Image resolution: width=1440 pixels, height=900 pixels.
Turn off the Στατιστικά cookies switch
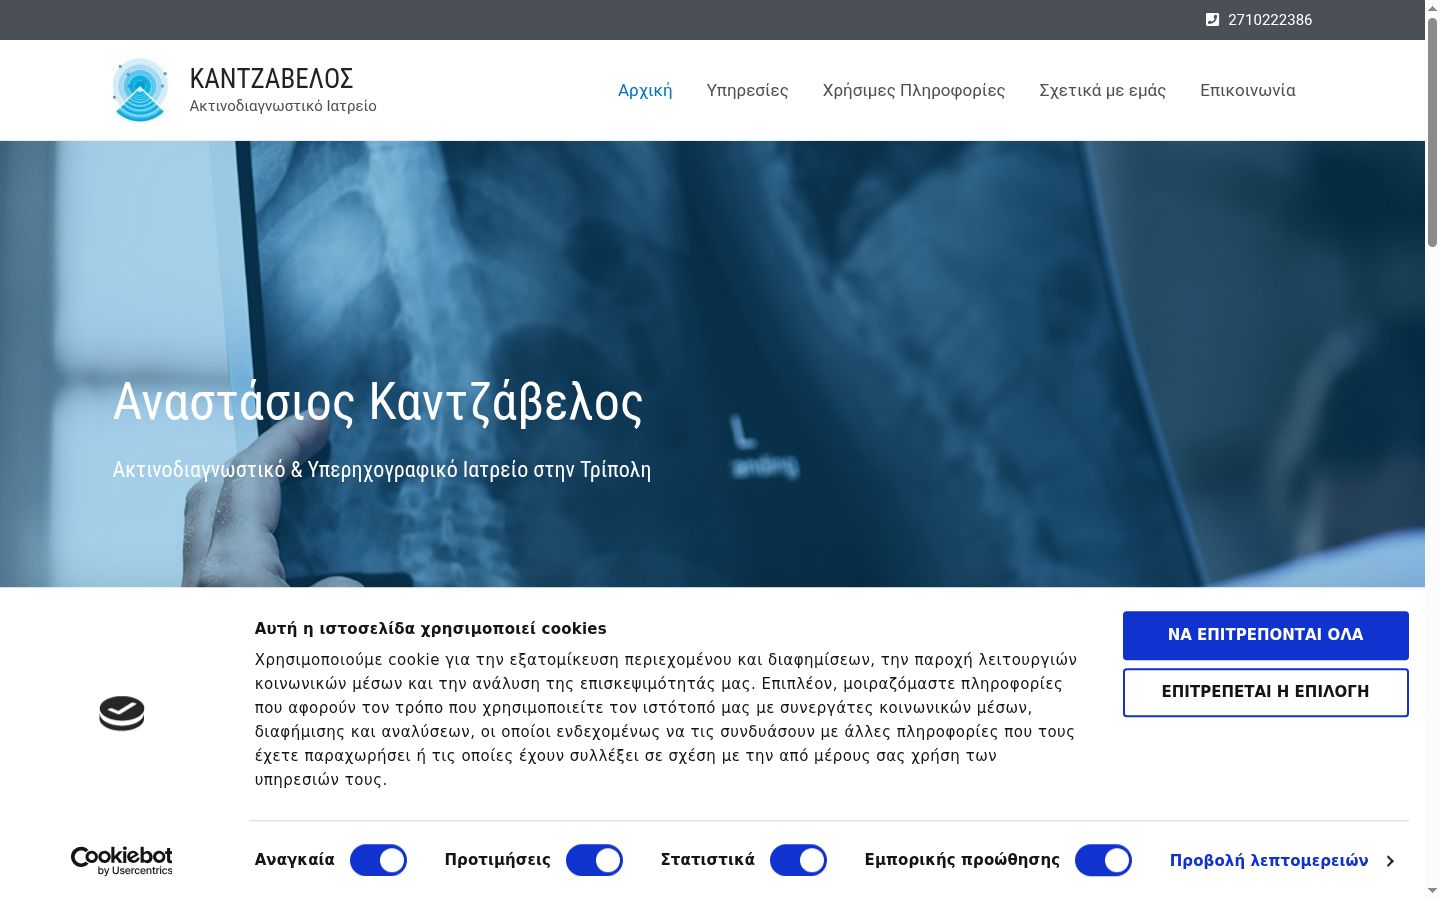[798, 860]
